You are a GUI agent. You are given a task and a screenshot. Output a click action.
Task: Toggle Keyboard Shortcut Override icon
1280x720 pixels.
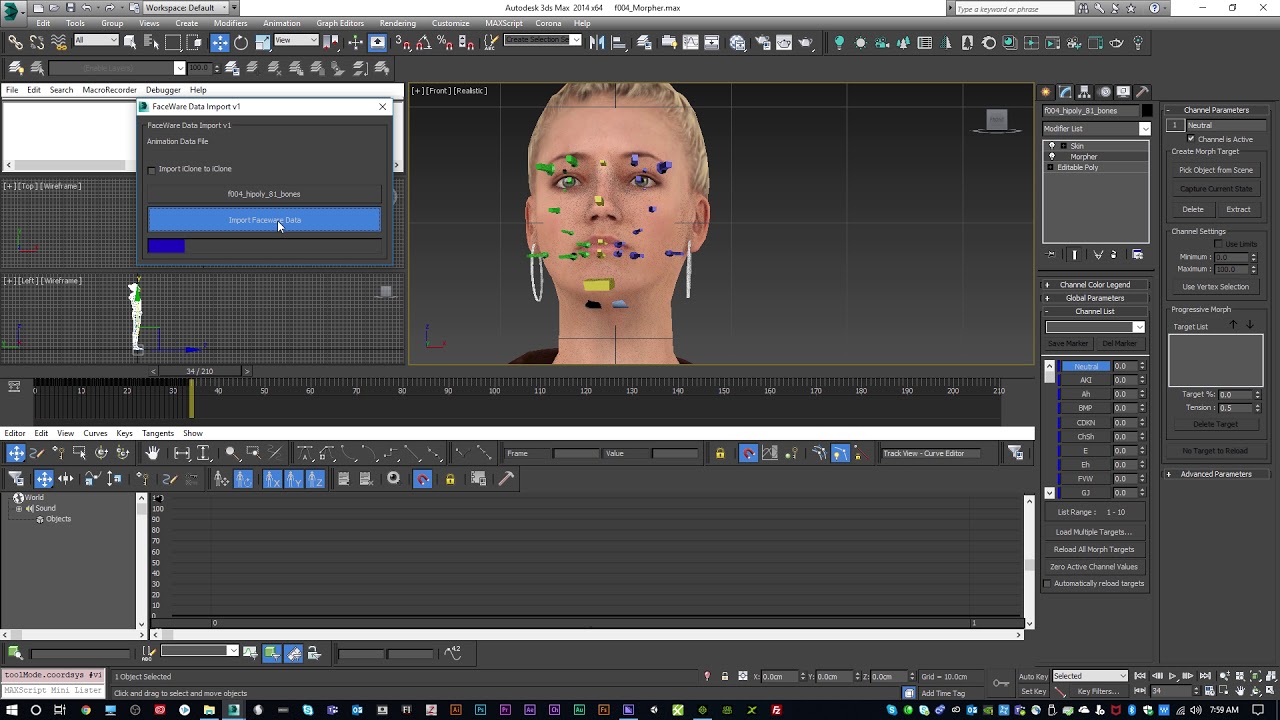click(377, 42)
